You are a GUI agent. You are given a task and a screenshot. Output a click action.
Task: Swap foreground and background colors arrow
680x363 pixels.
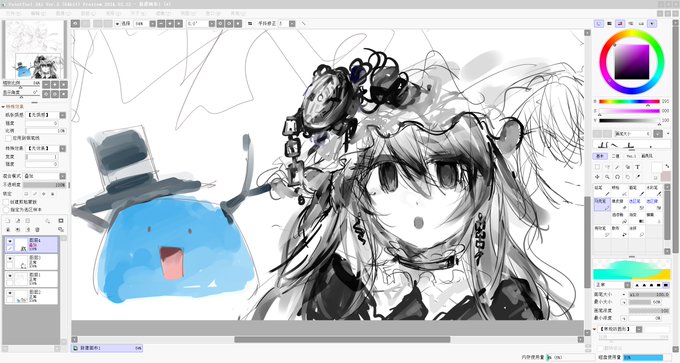click(667, 166)
